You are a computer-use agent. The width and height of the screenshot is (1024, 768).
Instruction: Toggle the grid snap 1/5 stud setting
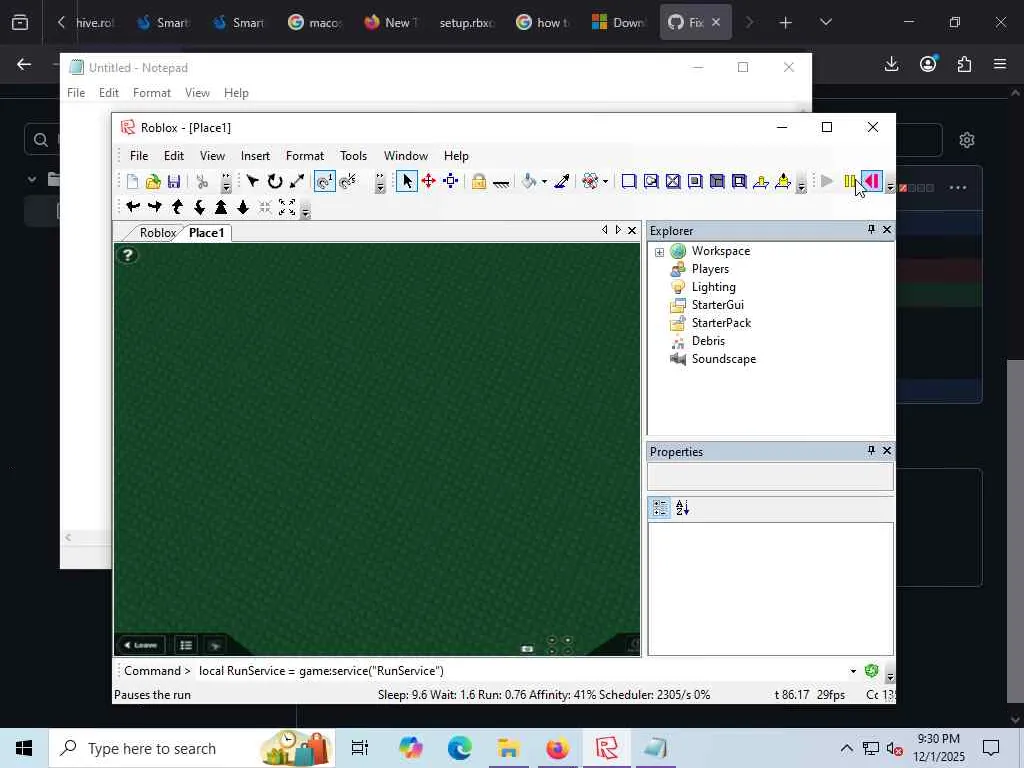[x=348, y=181]
